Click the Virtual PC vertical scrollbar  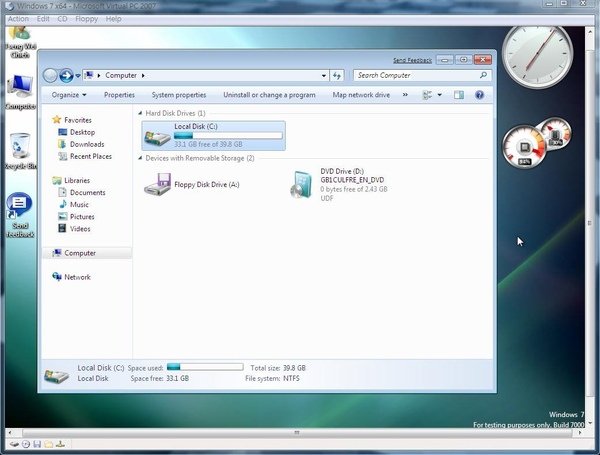(590, 223)
